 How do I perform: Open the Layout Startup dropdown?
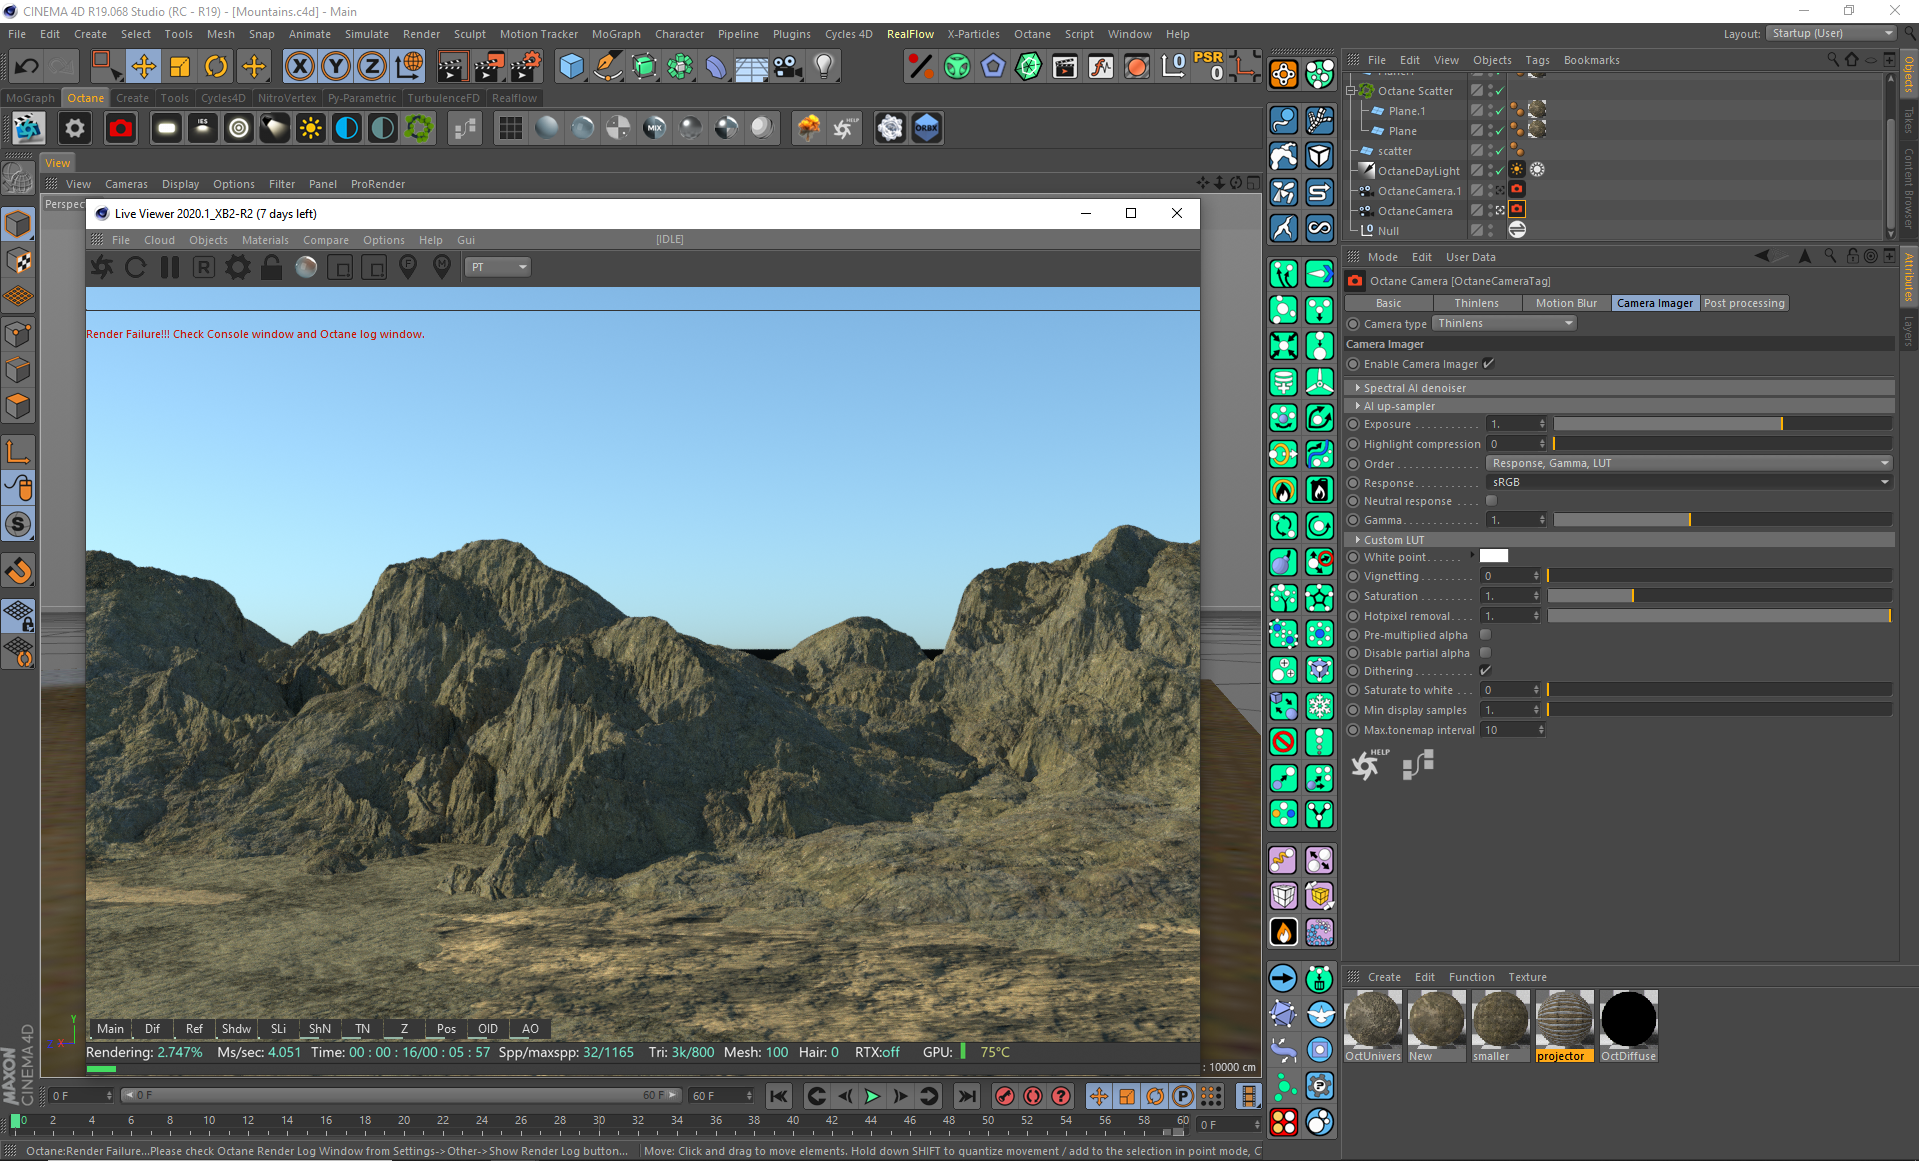pos(1832,33)
